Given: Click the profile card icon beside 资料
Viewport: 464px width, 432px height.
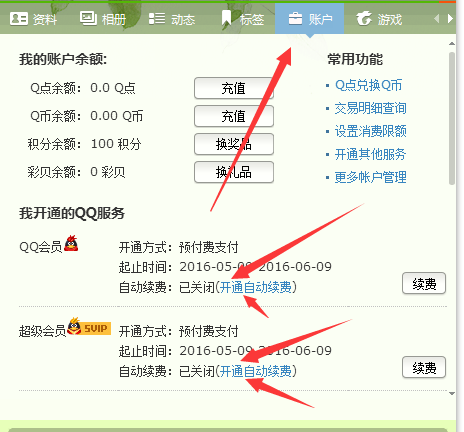Looking at the screenshot, I should pos(19,19).
